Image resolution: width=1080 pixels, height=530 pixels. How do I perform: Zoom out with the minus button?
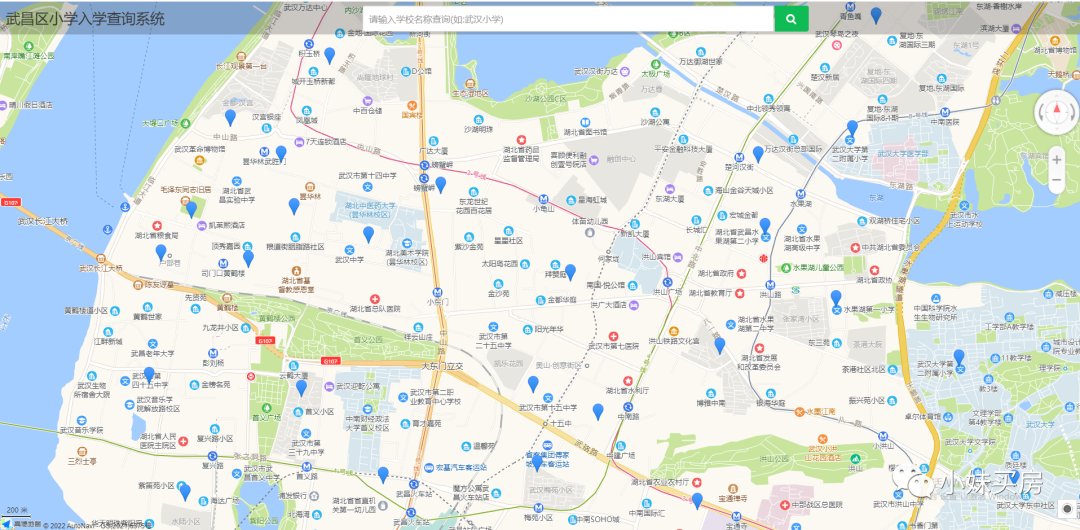tap(1057, 181)
